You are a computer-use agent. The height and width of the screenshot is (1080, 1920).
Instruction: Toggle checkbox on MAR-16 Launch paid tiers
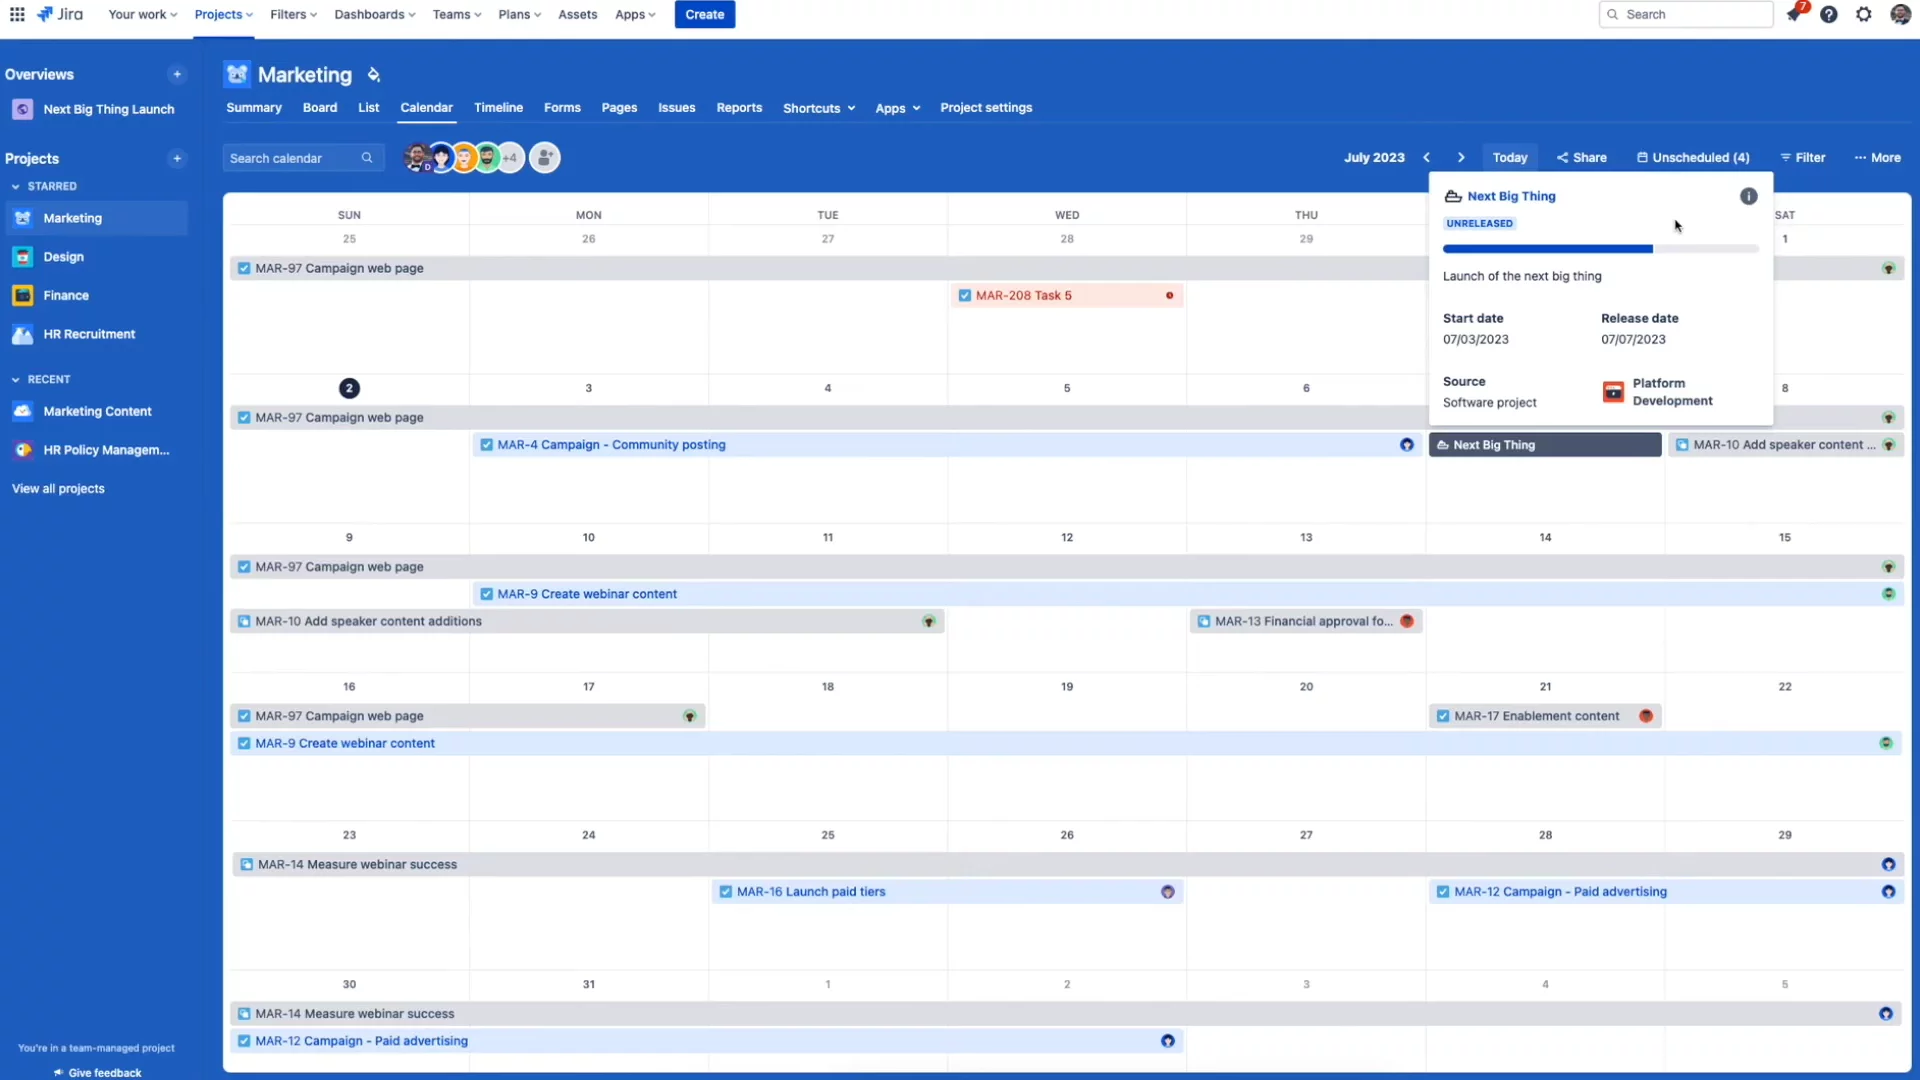coord(726,892)
